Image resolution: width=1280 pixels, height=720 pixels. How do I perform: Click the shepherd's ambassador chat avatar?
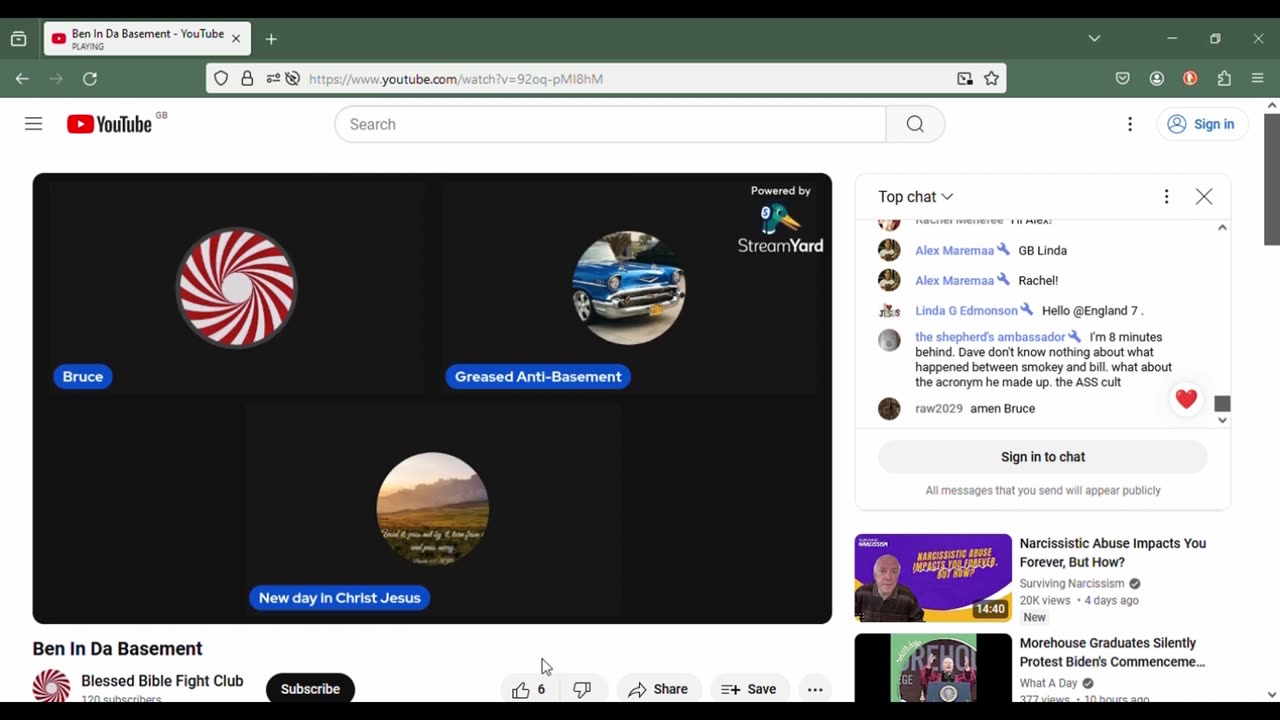[889, 341]
